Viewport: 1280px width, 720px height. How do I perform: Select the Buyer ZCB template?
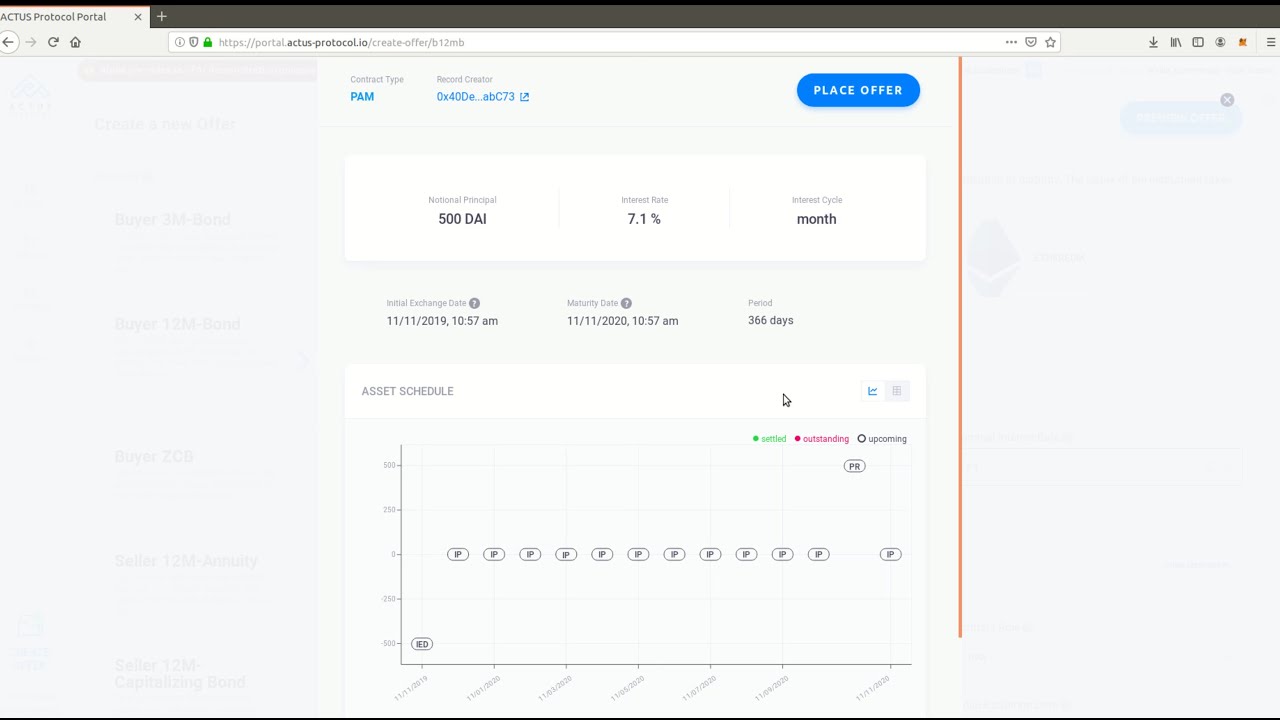click(154, 457)
